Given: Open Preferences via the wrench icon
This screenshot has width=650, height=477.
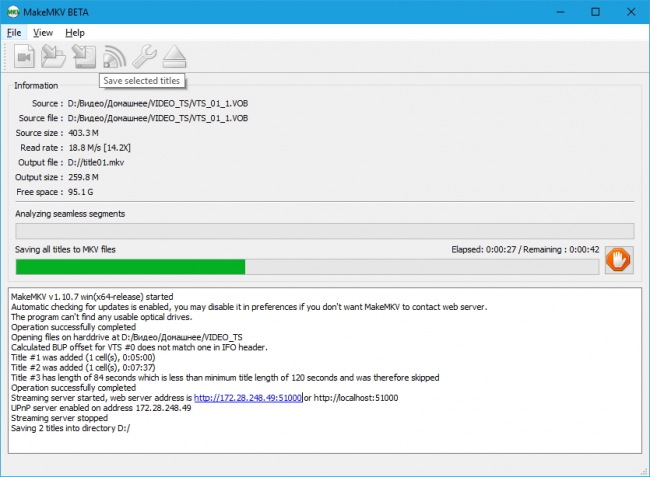Looking at the screenshot, I should 144,56.
